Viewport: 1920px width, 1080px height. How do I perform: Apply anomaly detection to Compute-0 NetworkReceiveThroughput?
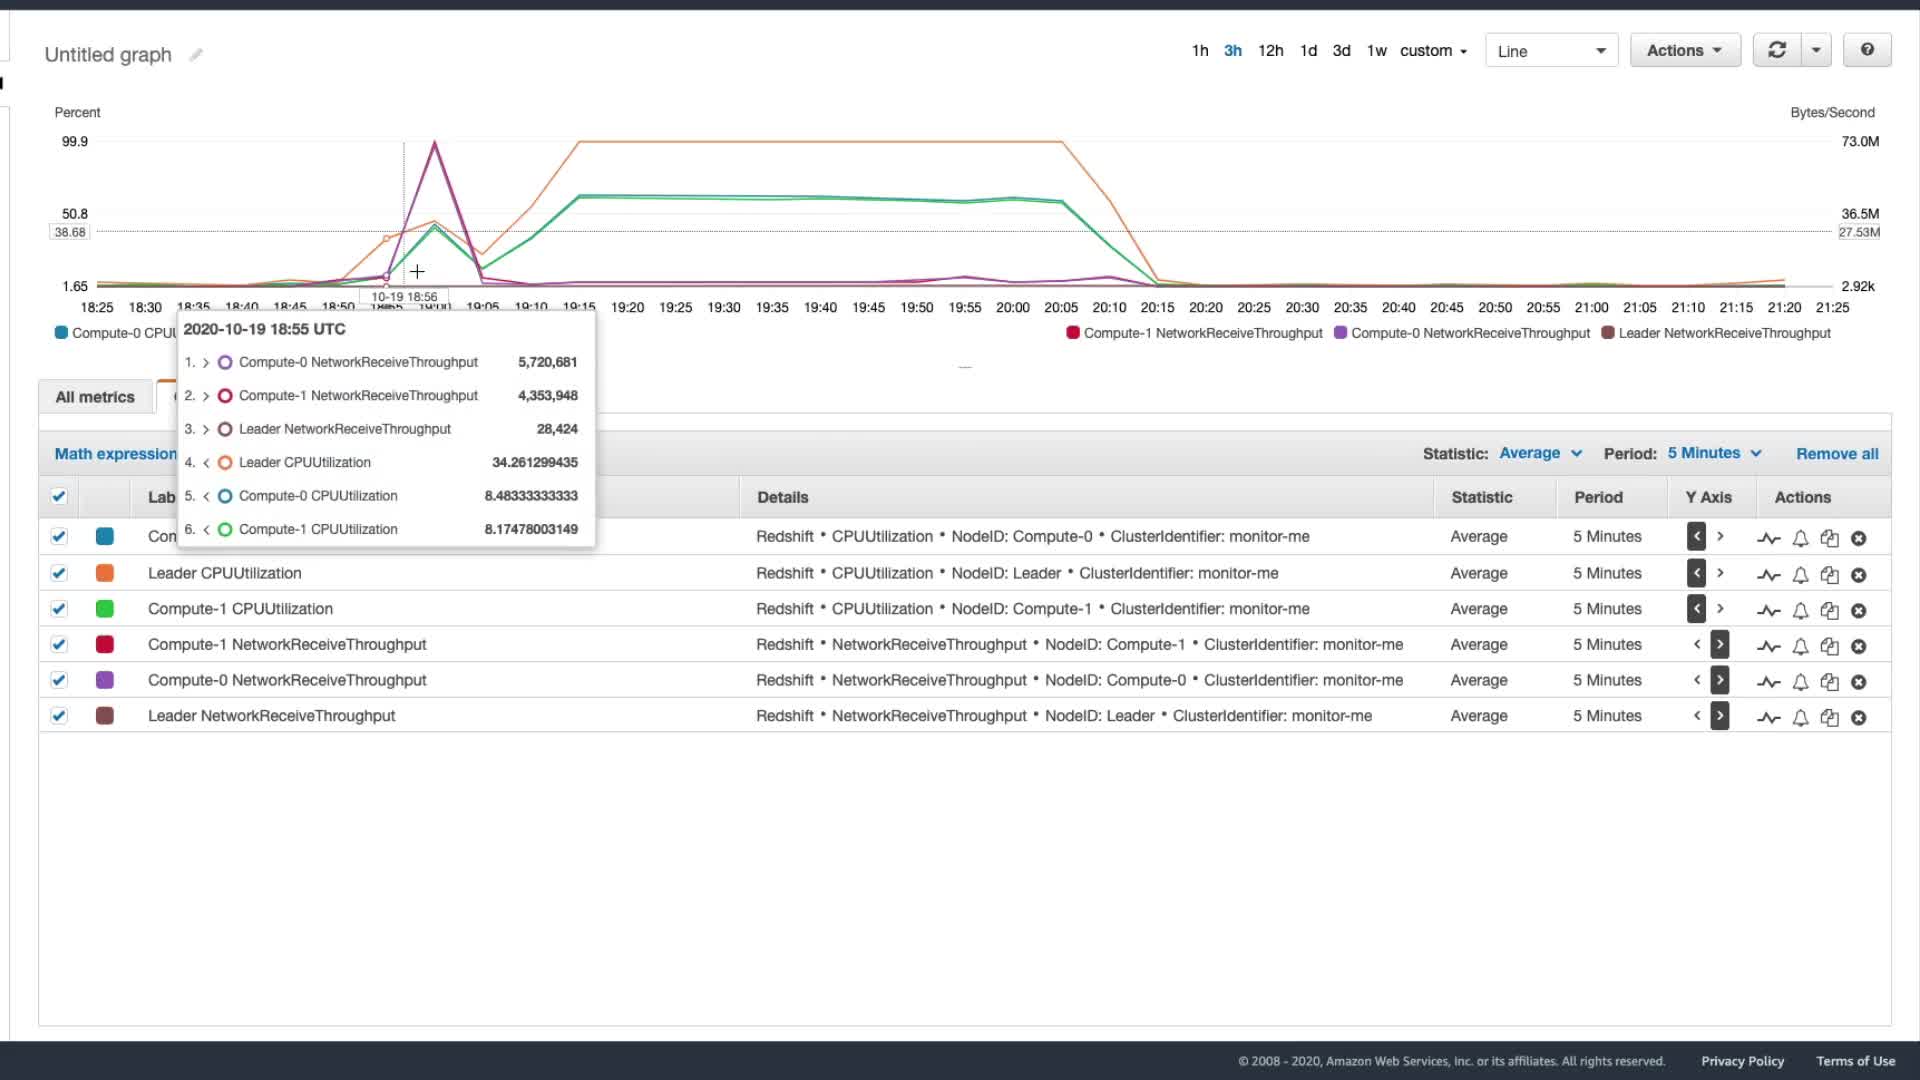(x=1768, y=682)
